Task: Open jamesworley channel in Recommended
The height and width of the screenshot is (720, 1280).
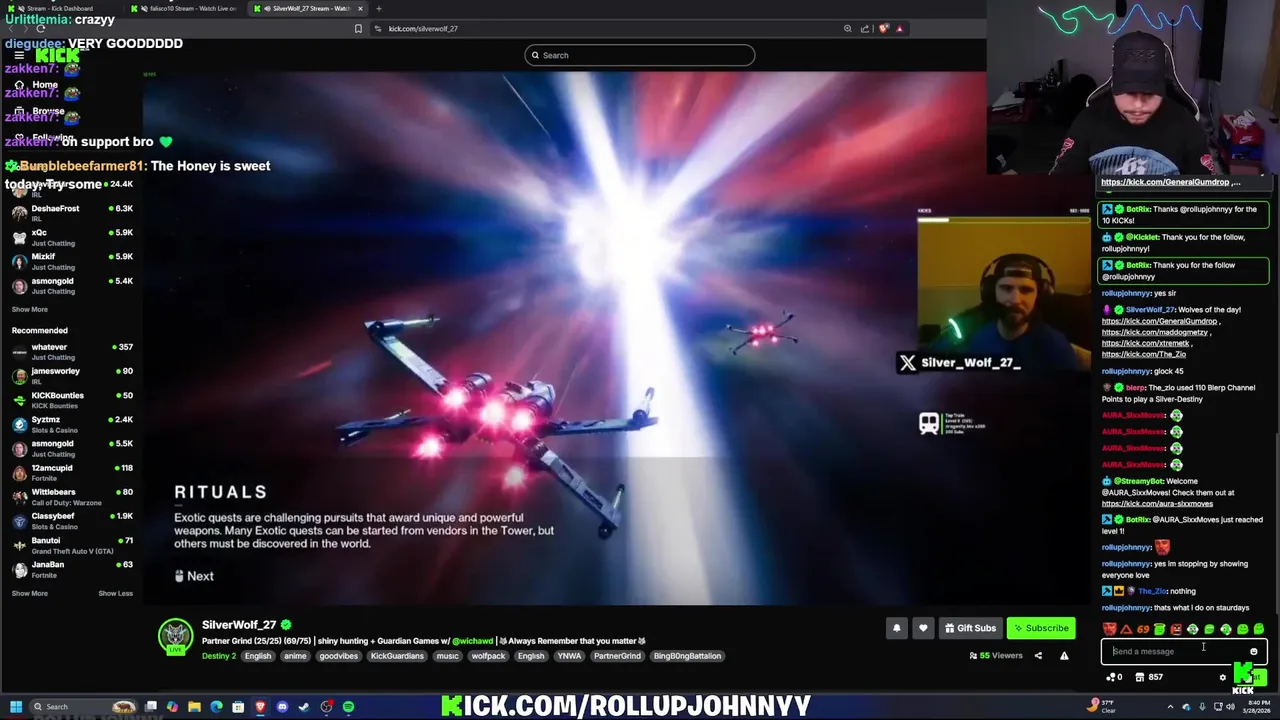Action: pos(72,376)
